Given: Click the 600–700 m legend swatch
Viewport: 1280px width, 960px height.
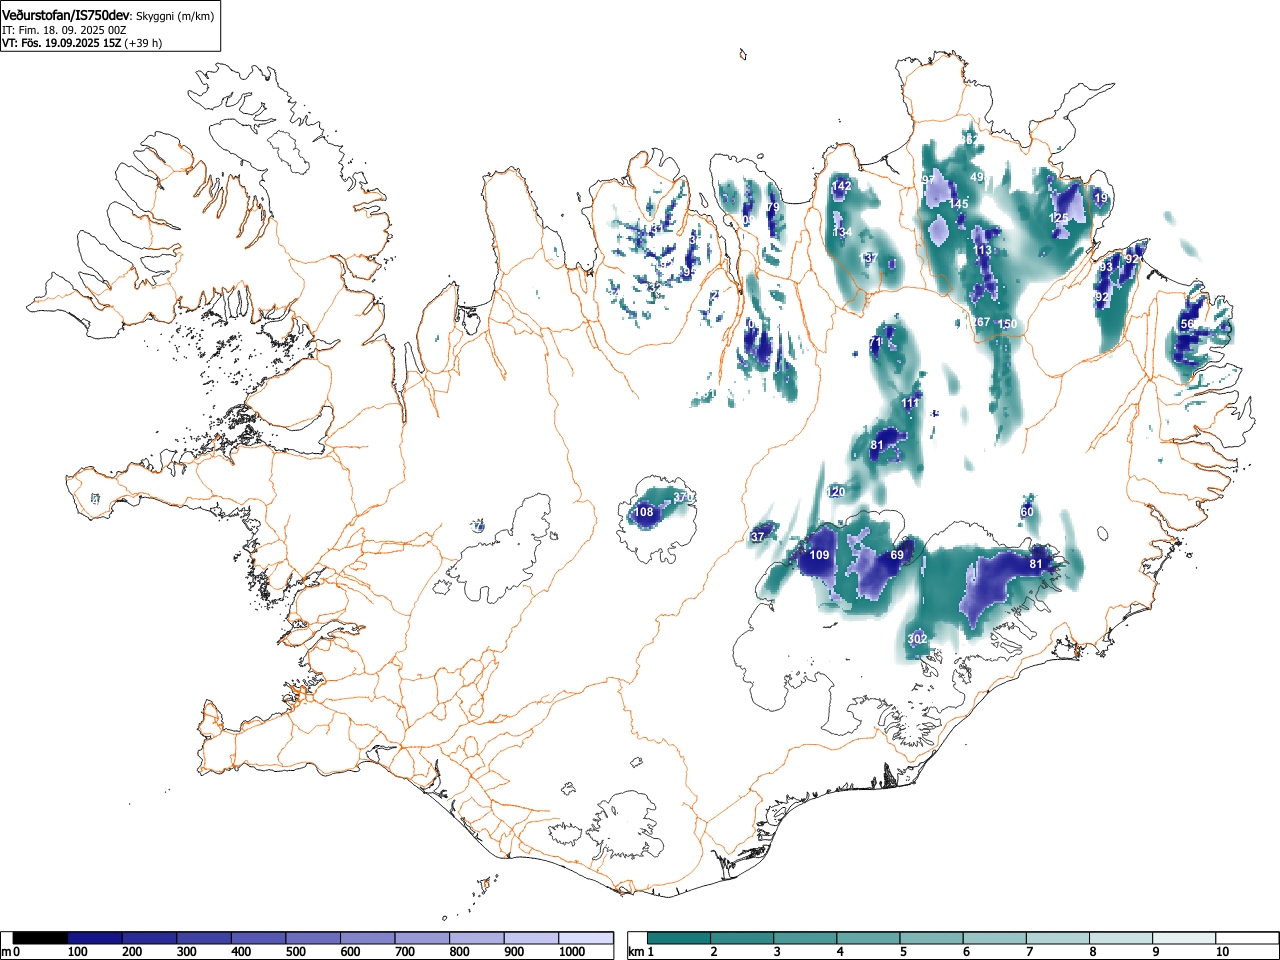Looking at the screenshot, I should pyautogui.click(x=368, y=938).
